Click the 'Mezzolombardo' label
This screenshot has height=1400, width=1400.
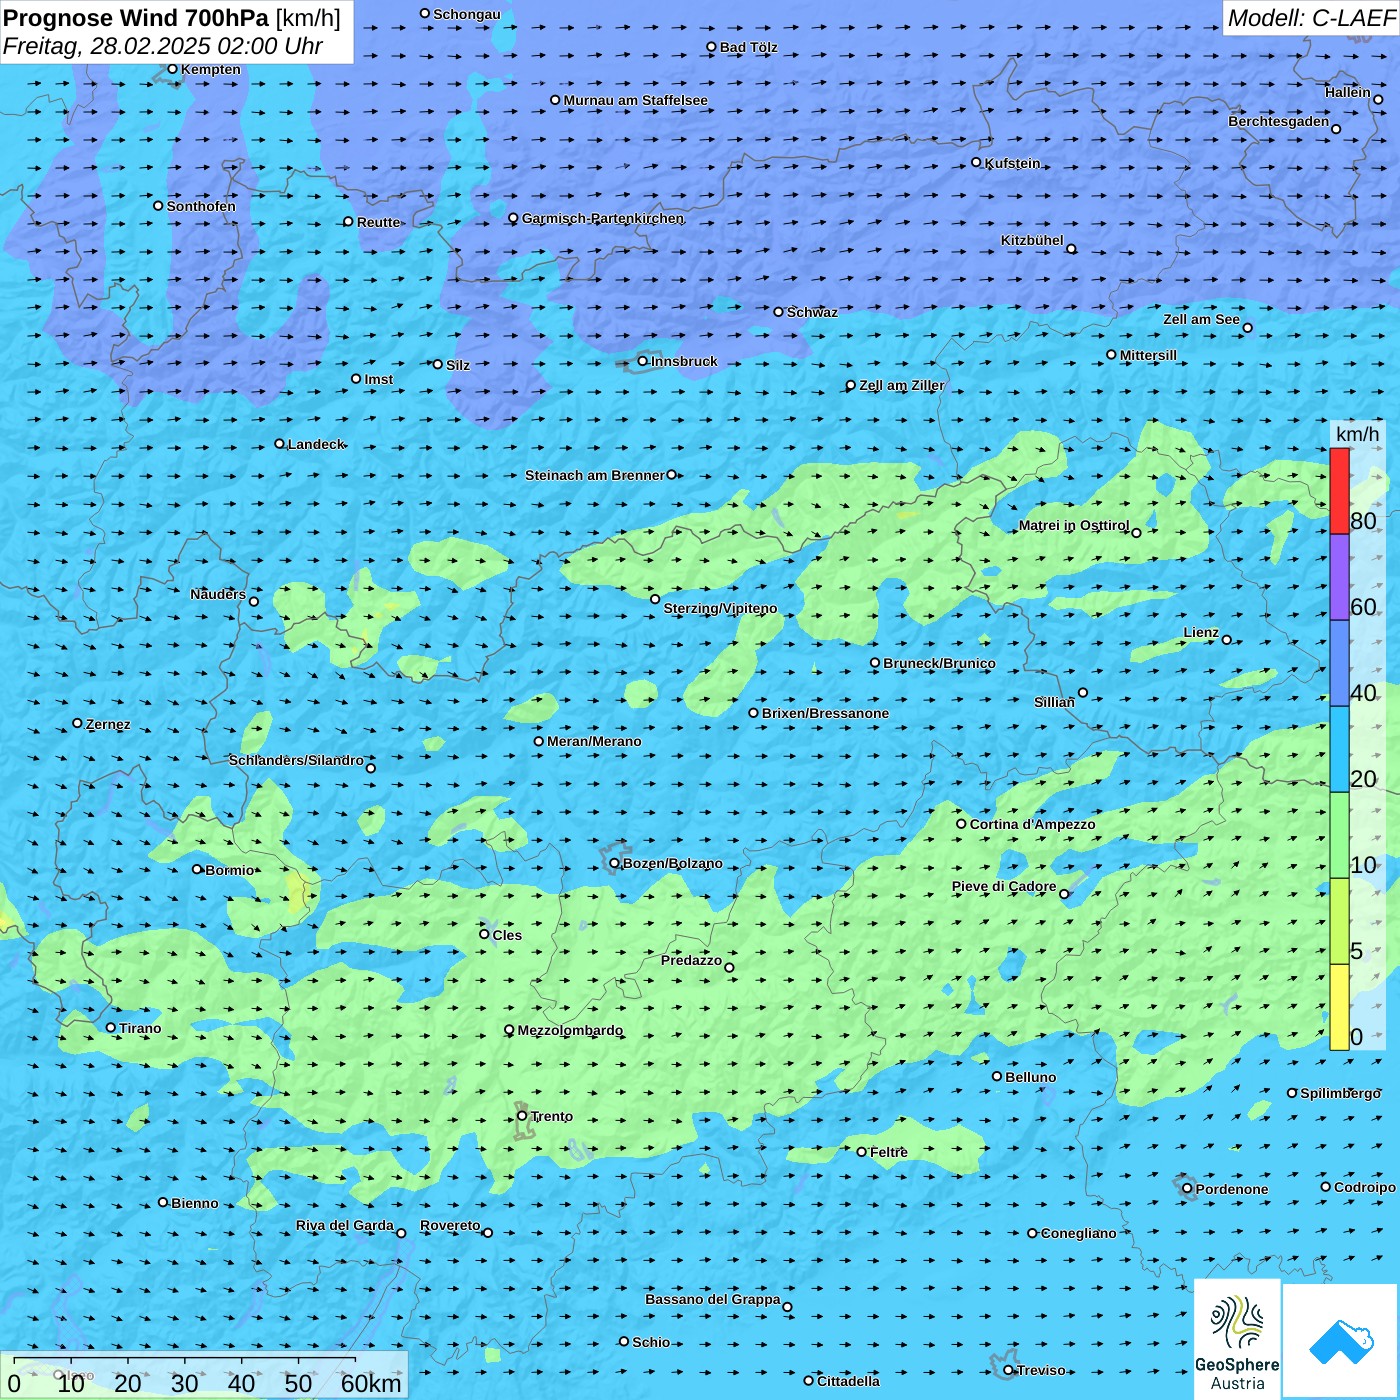click(x=570, y=1030)
